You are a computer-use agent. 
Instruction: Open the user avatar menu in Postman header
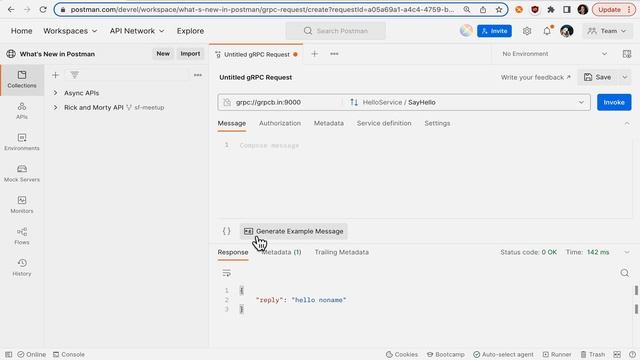567,31
